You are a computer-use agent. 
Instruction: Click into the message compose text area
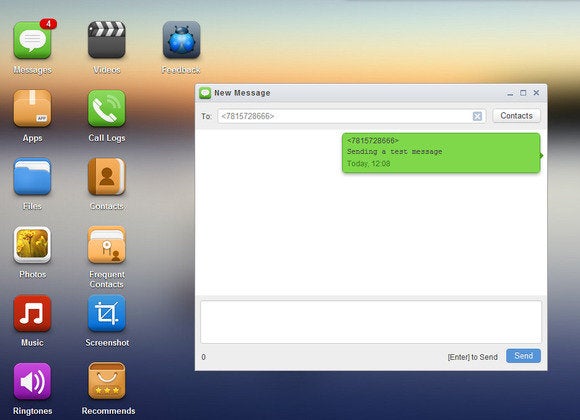tap(371, 322)
